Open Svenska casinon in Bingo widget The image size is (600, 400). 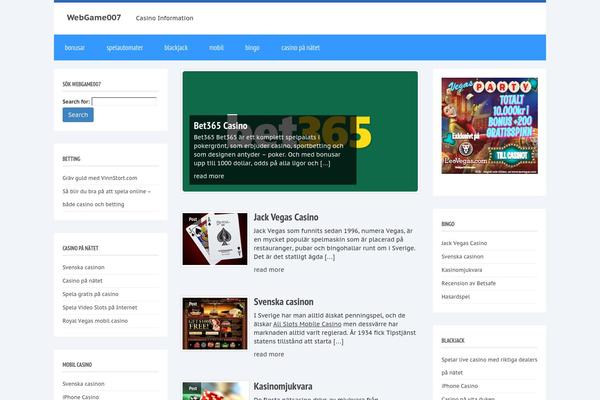coord(462,256)
